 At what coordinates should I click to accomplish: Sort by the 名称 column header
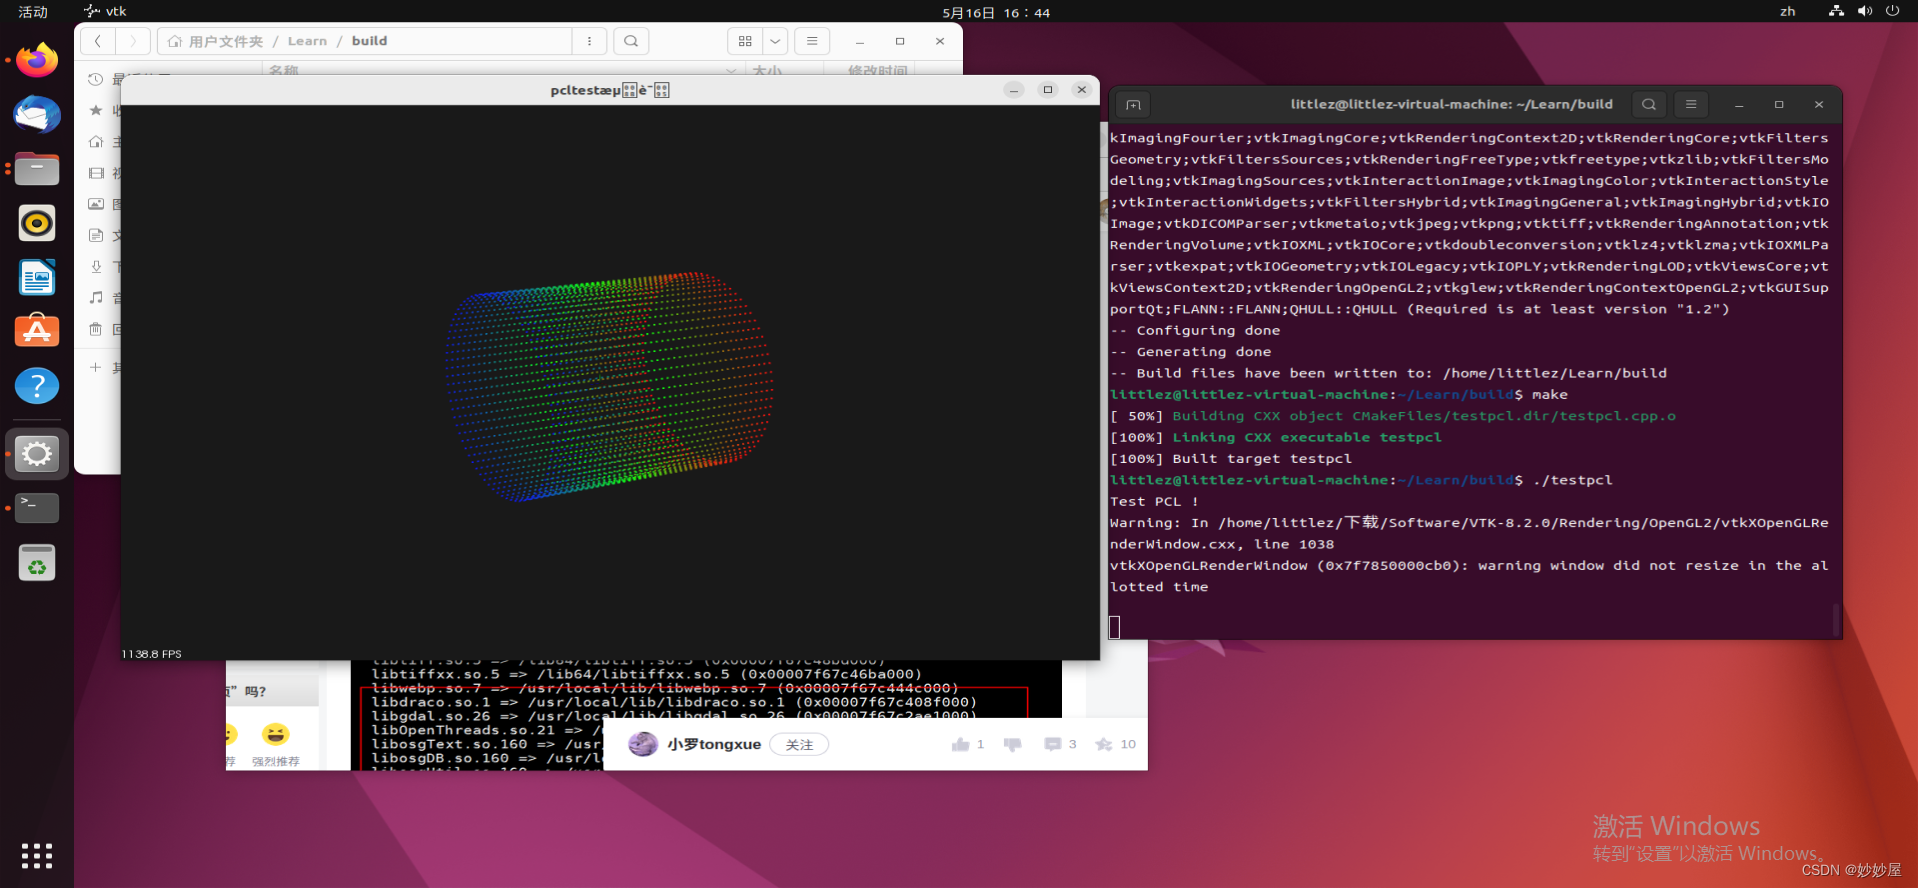tap(284, 70)
